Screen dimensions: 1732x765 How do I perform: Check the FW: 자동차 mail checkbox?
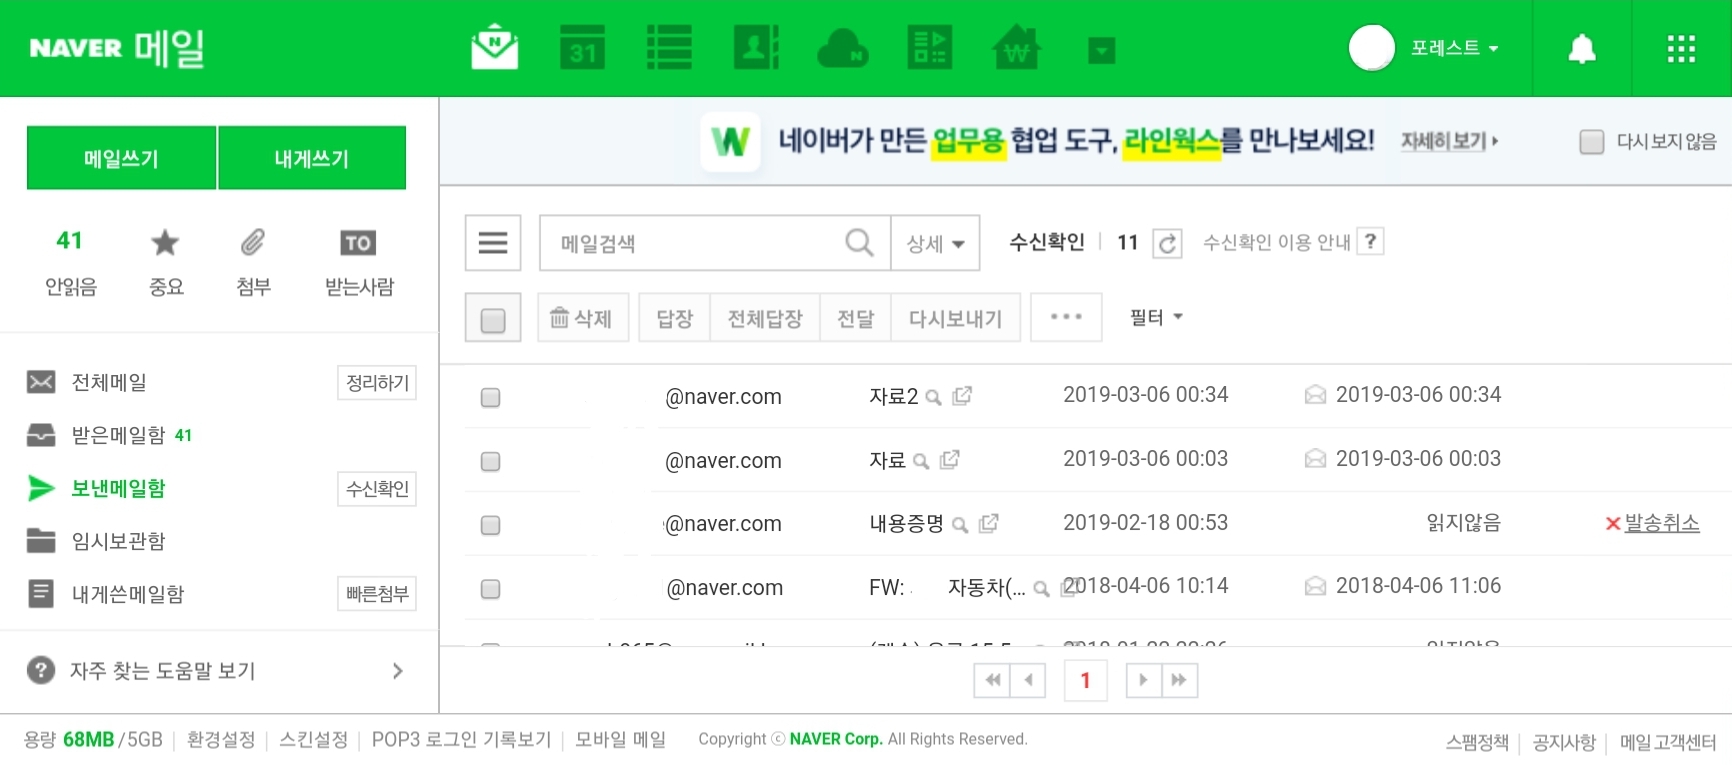point(490,589)
